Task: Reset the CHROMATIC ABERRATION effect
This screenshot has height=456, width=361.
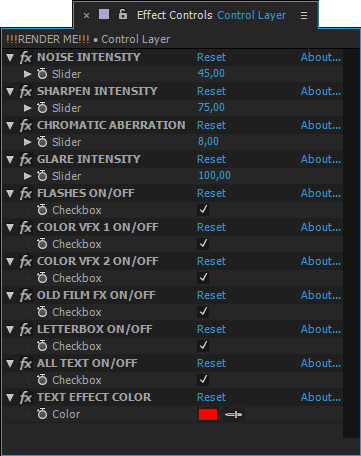Action: [x=211, y=125]
